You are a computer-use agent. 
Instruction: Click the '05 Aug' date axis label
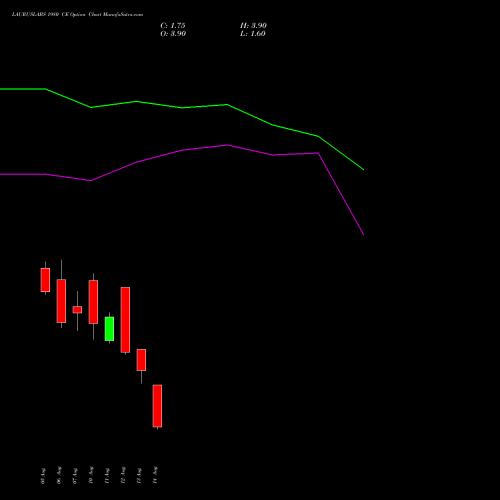pyautogui.click(x=43, y=476)
